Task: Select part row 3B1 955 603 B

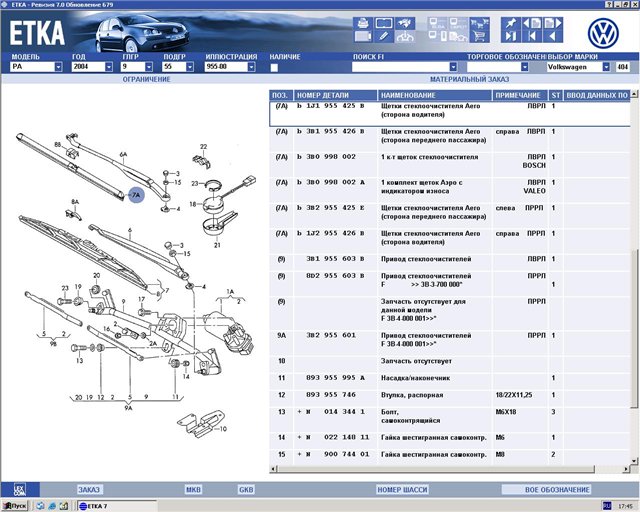Action: (449, 263)
